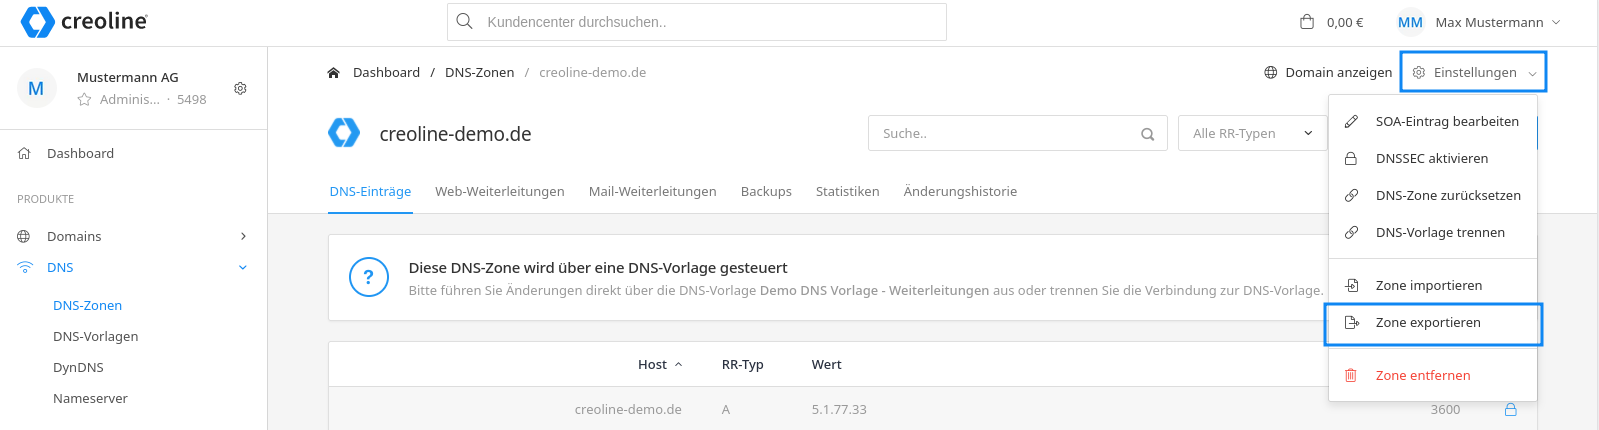
Task: Click the Mustermann AG avatar M
Action: (x=36, y=88)
